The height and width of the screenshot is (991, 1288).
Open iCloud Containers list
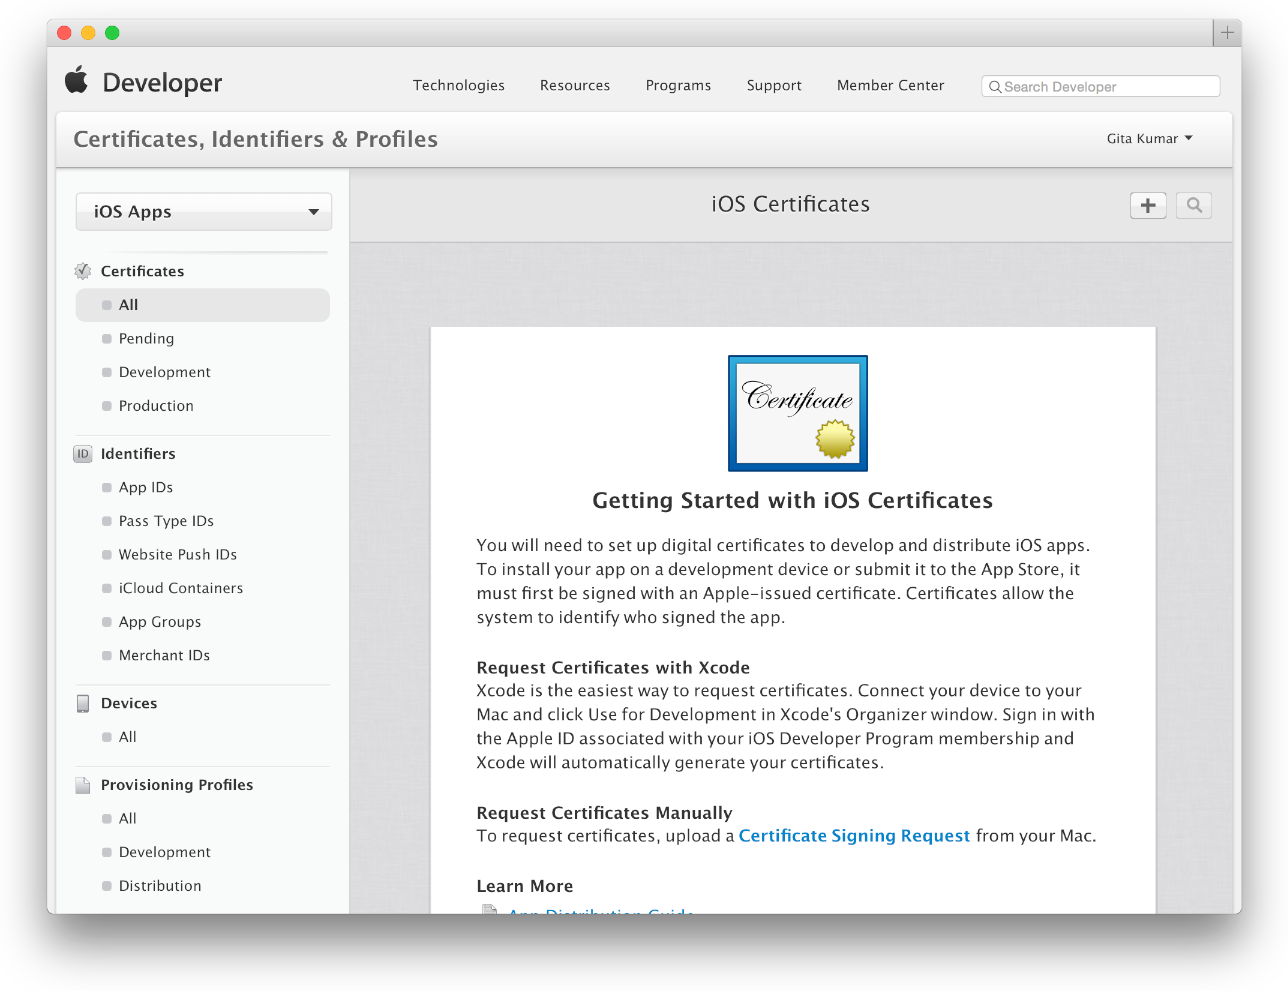[x=181, y=588]
